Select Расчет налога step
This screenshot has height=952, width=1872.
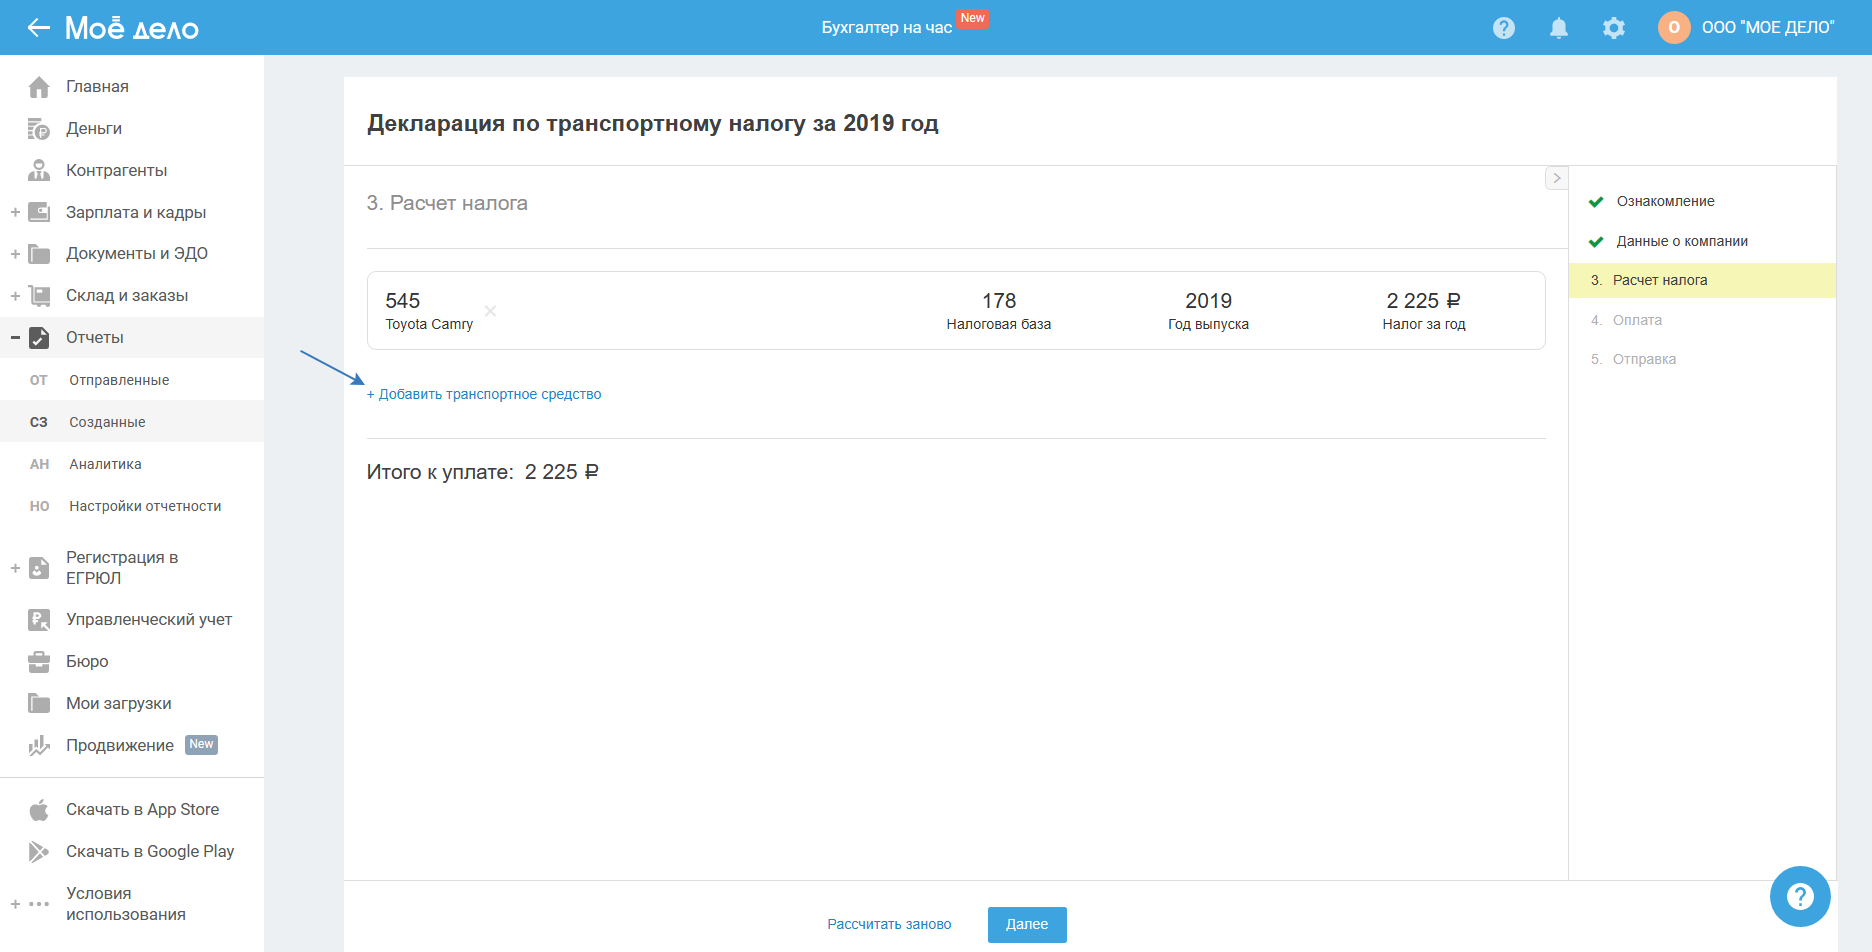1702,280
